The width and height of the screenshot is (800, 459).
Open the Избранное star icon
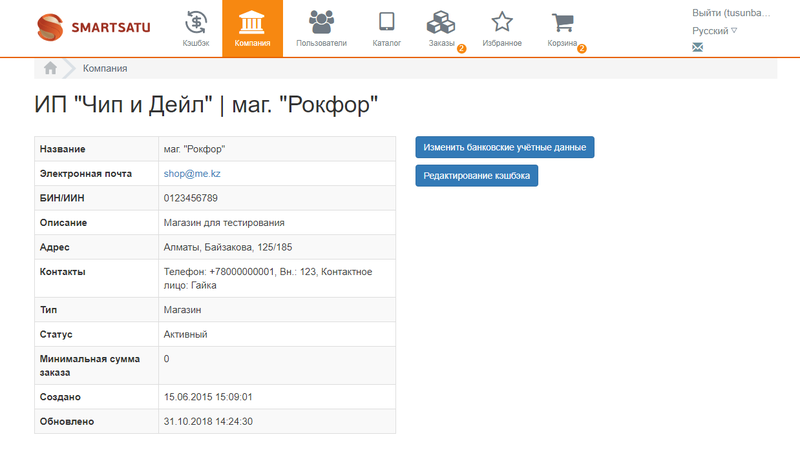tap(502, 22)
